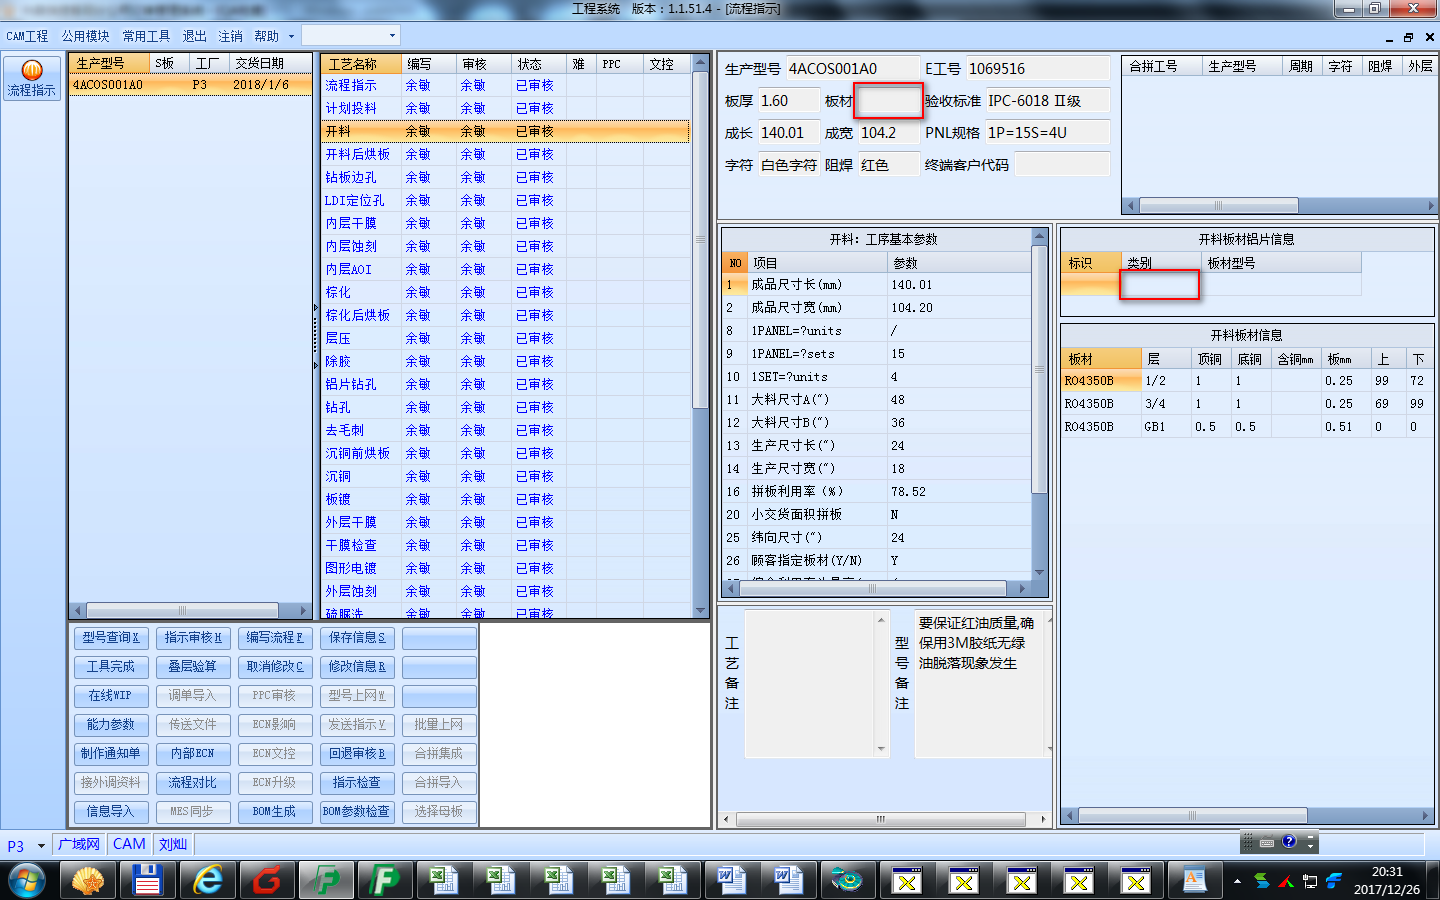The height and width of the screenshot is (900, 1440).
Task: Expand the toolbar combo box dropdown
Action: coord(392,36)
